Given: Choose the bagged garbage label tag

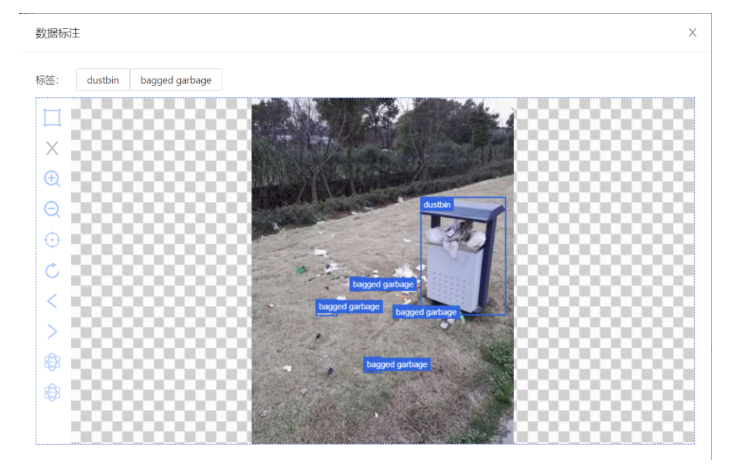Looking at the screenshot, I should click(x=176, y=80).
